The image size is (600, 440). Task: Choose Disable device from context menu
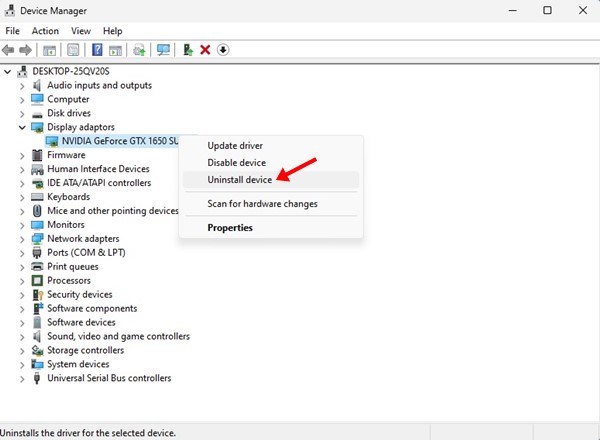(x=271, y=163)
